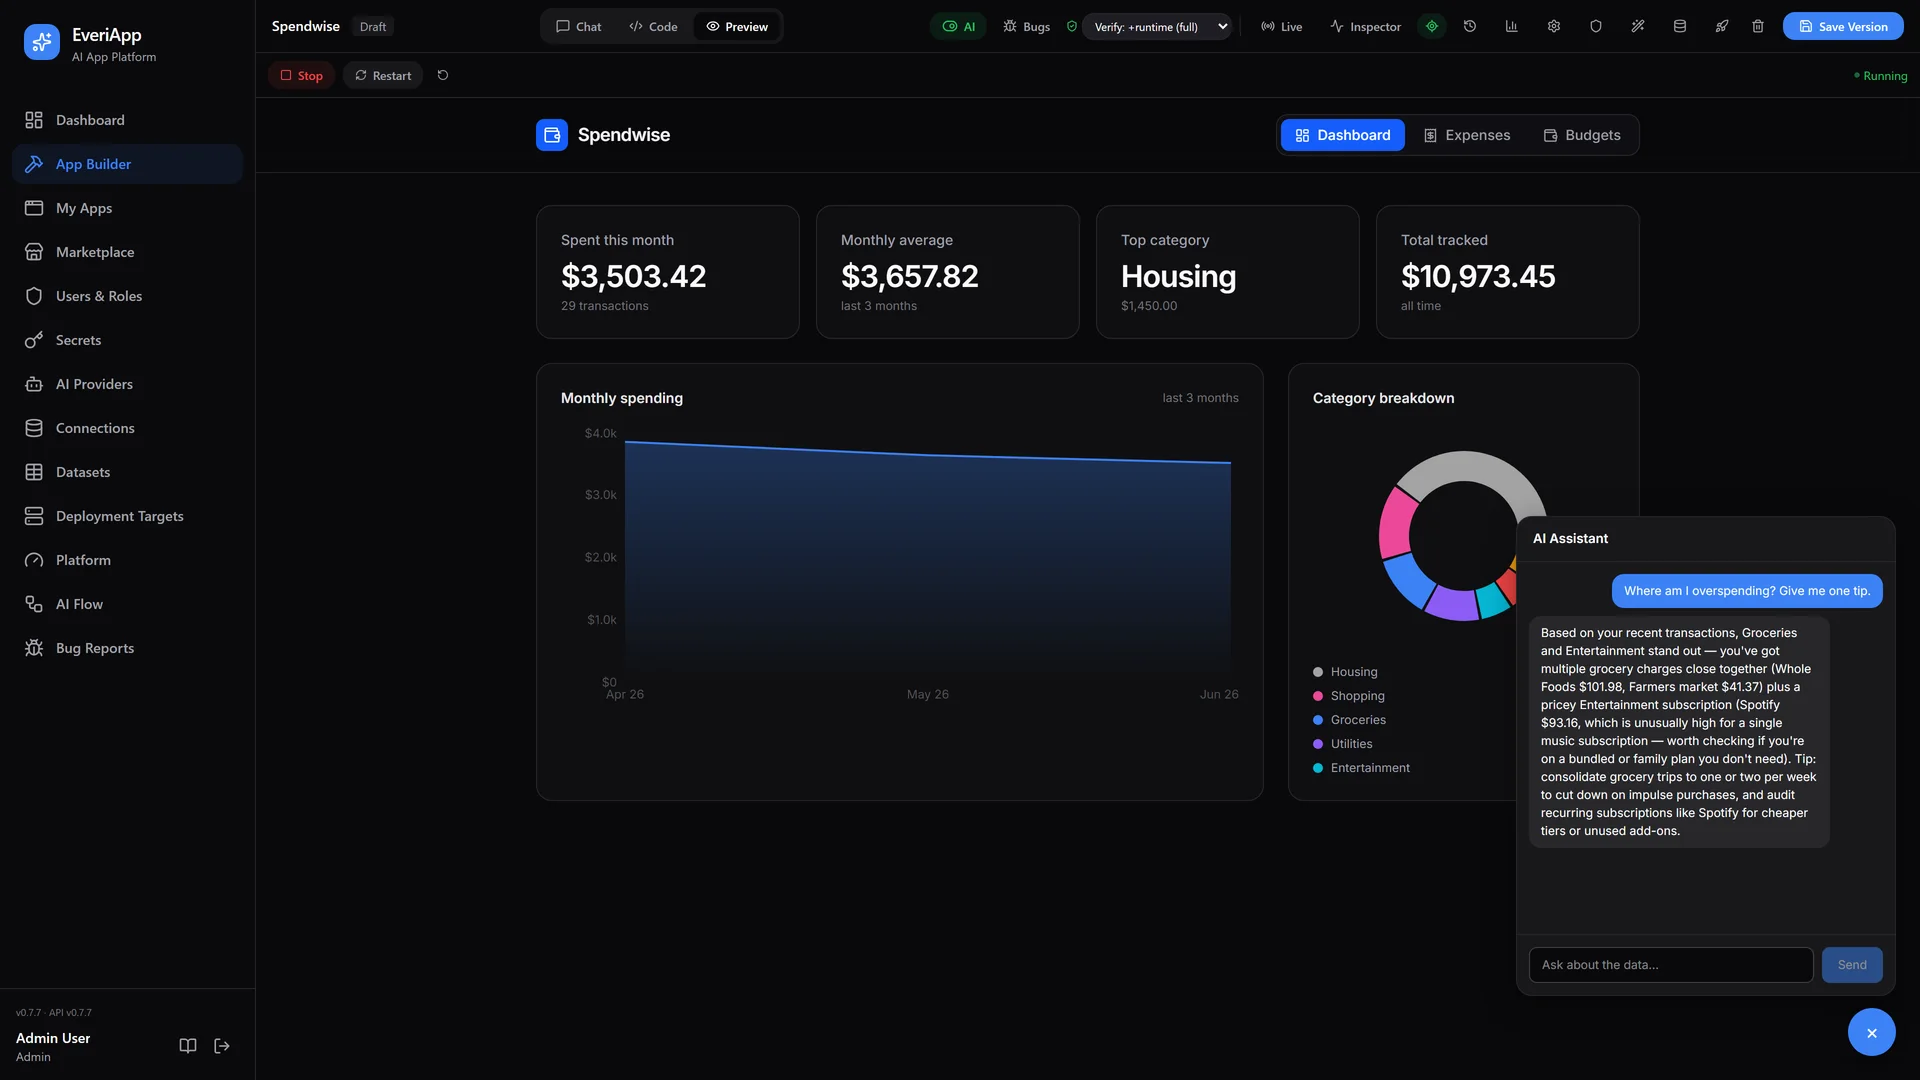Click the green verify shield icon
The image size is (1920, 1080).
[x=1072, y=27]
